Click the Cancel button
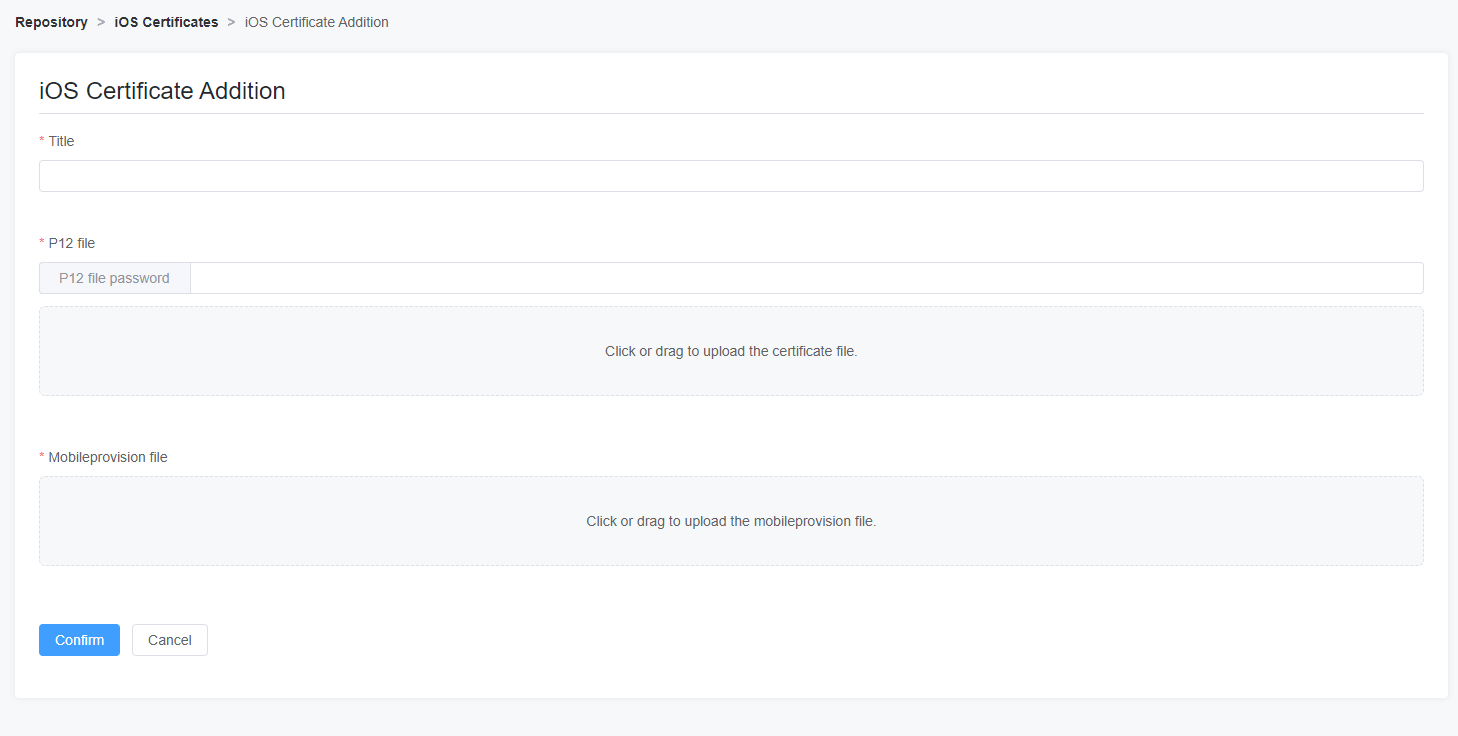1458x736 pixels. pyautogui.click(x=170, y=640)
